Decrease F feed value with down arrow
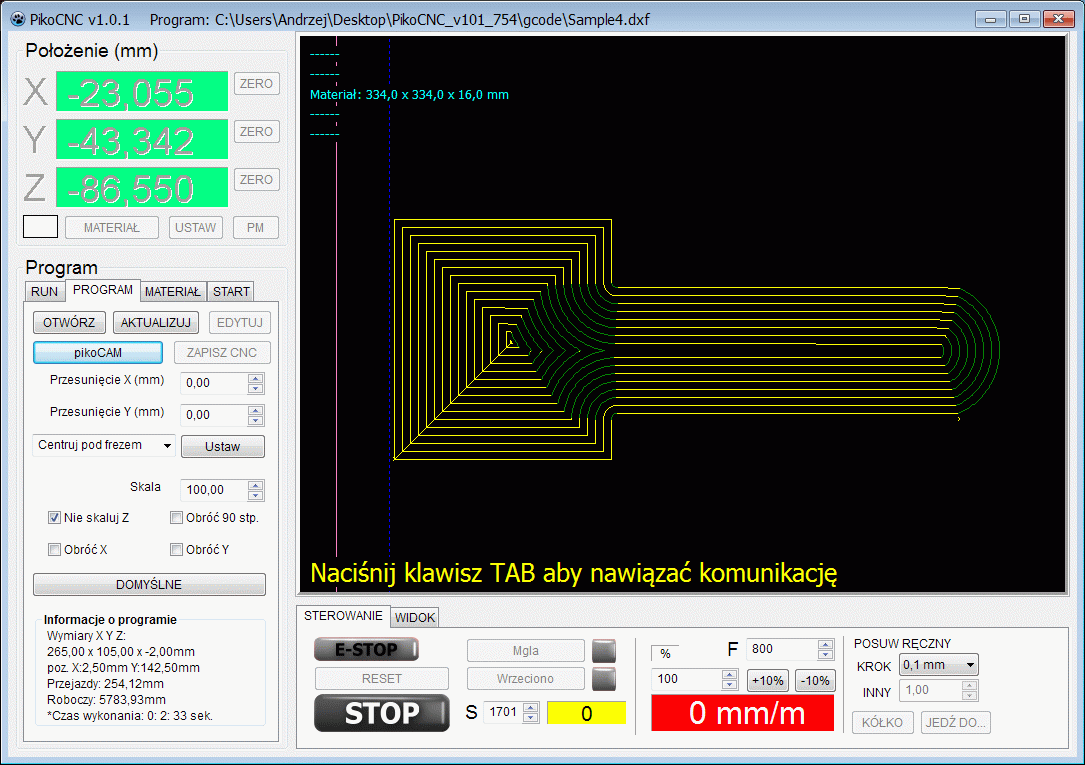 tap(825, 654)
